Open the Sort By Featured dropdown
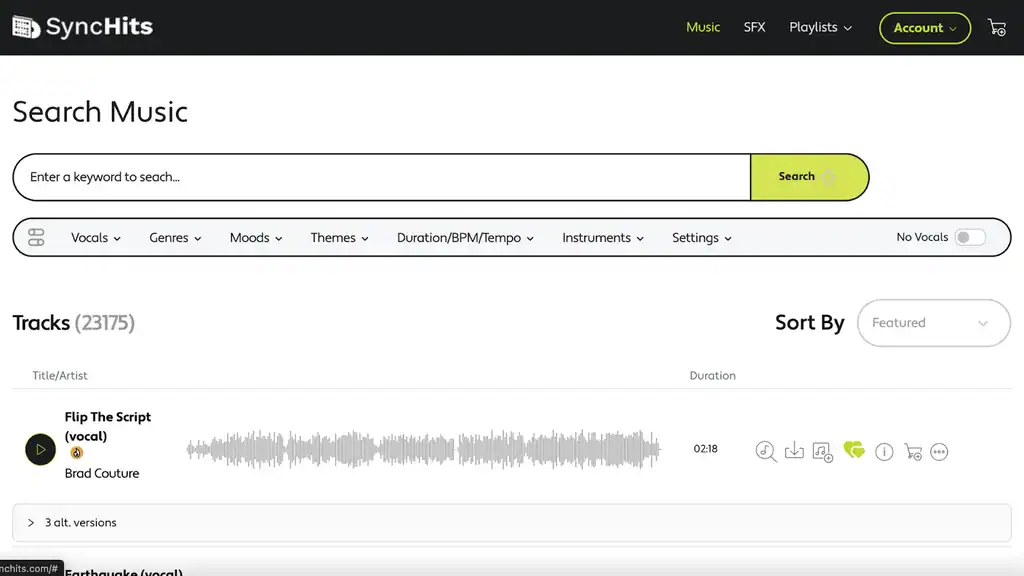The width and height of the screenshot is (1024, 576). [933, 323]
